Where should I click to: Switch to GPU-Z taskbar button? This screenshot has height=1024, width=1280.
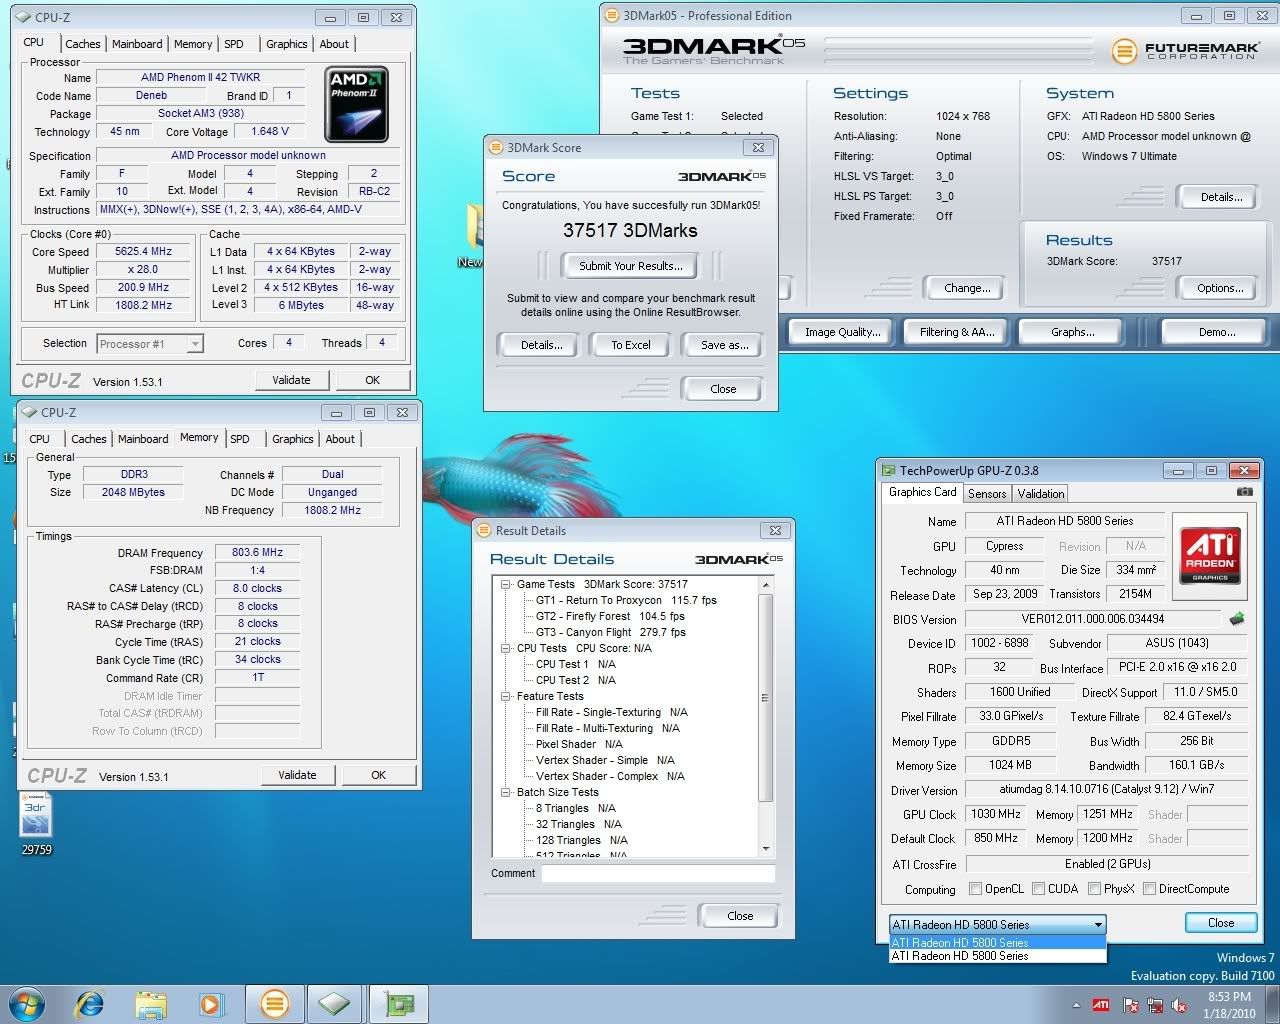(399, 1003)
